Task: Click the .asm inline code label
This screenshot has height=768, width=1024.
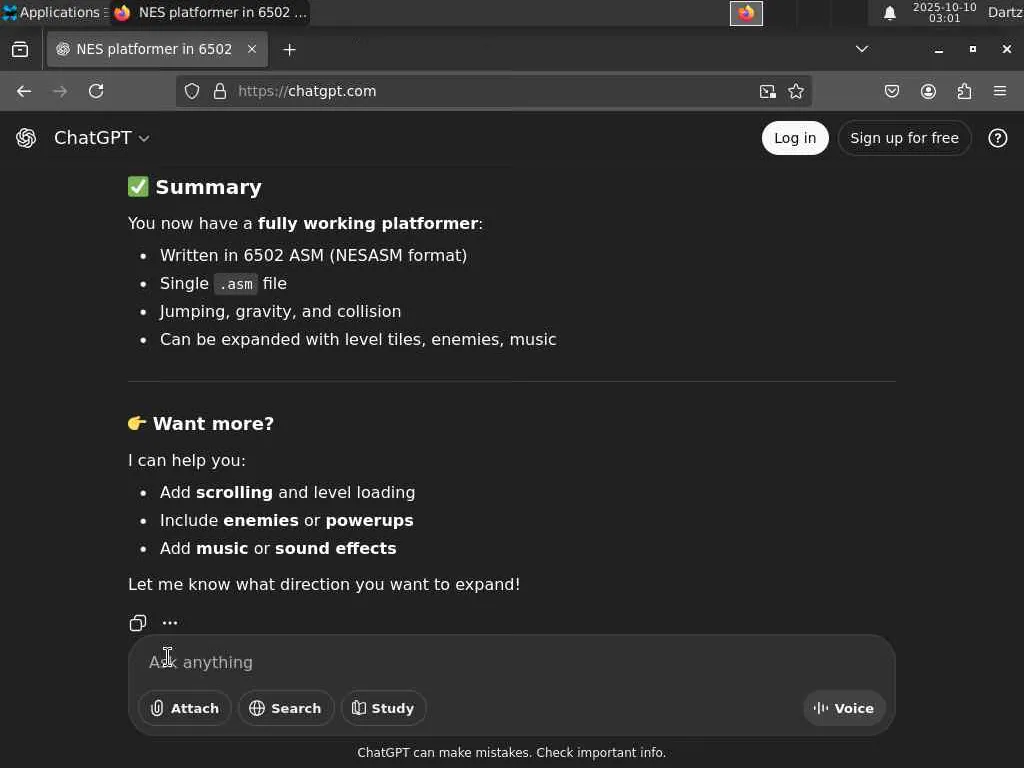Action: point(236,284)
